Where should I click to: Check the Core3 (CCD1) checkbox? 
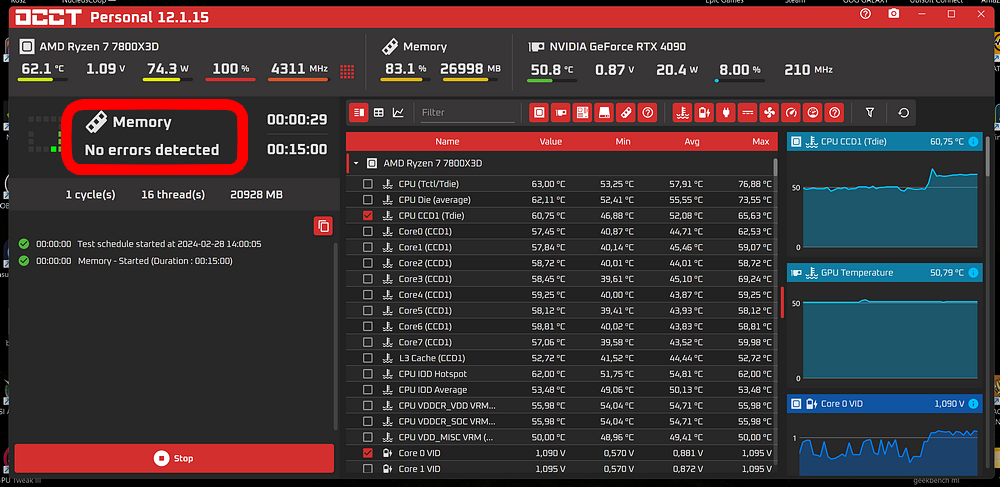[367, 279]
